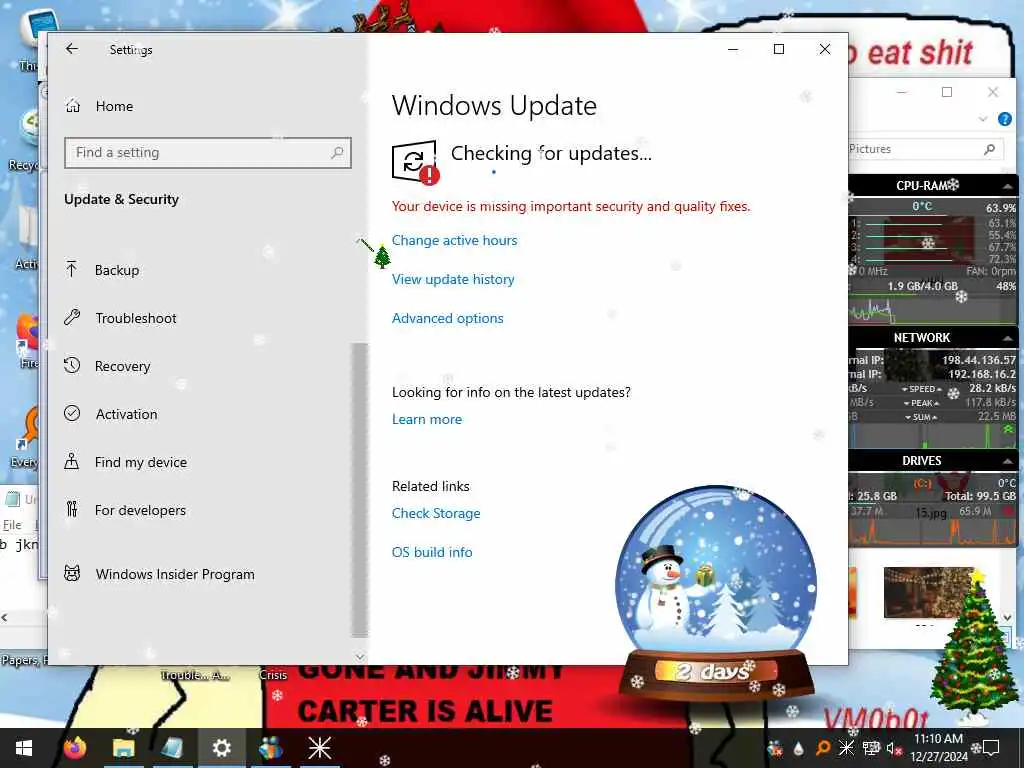1024x768 pixels.
Task: Go to the Activation page
Action: pyautogui.click(x=111, y=414)
